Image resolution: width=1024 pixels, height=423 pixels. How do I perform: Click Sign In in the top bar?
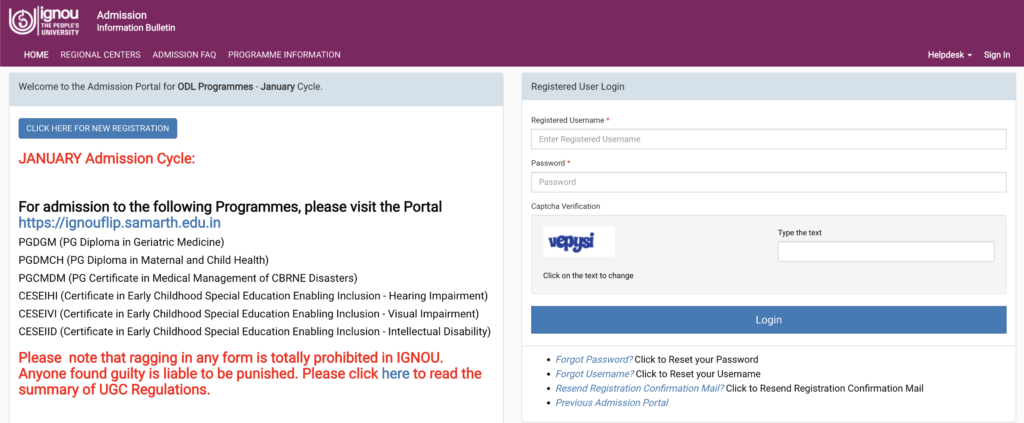click(997, 55)
